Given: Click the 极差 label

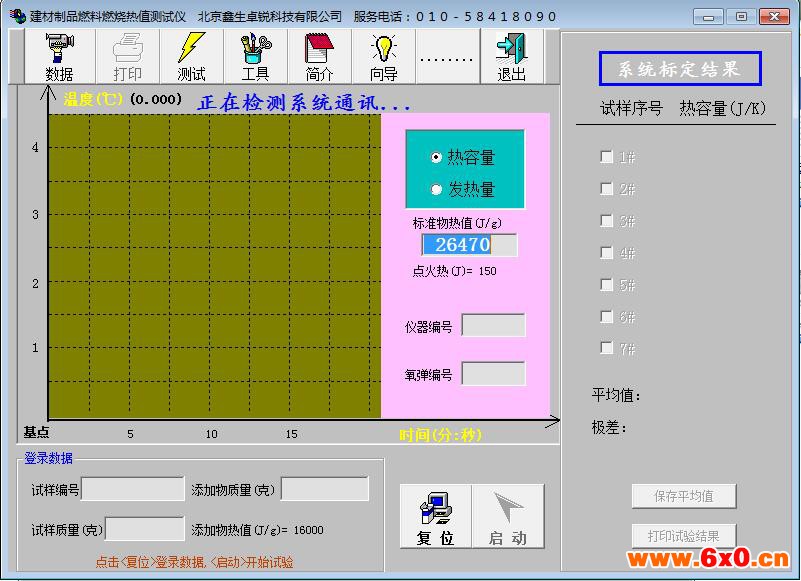Looking at the screenshot, I should pyautogui.click(x=608, y=427).
